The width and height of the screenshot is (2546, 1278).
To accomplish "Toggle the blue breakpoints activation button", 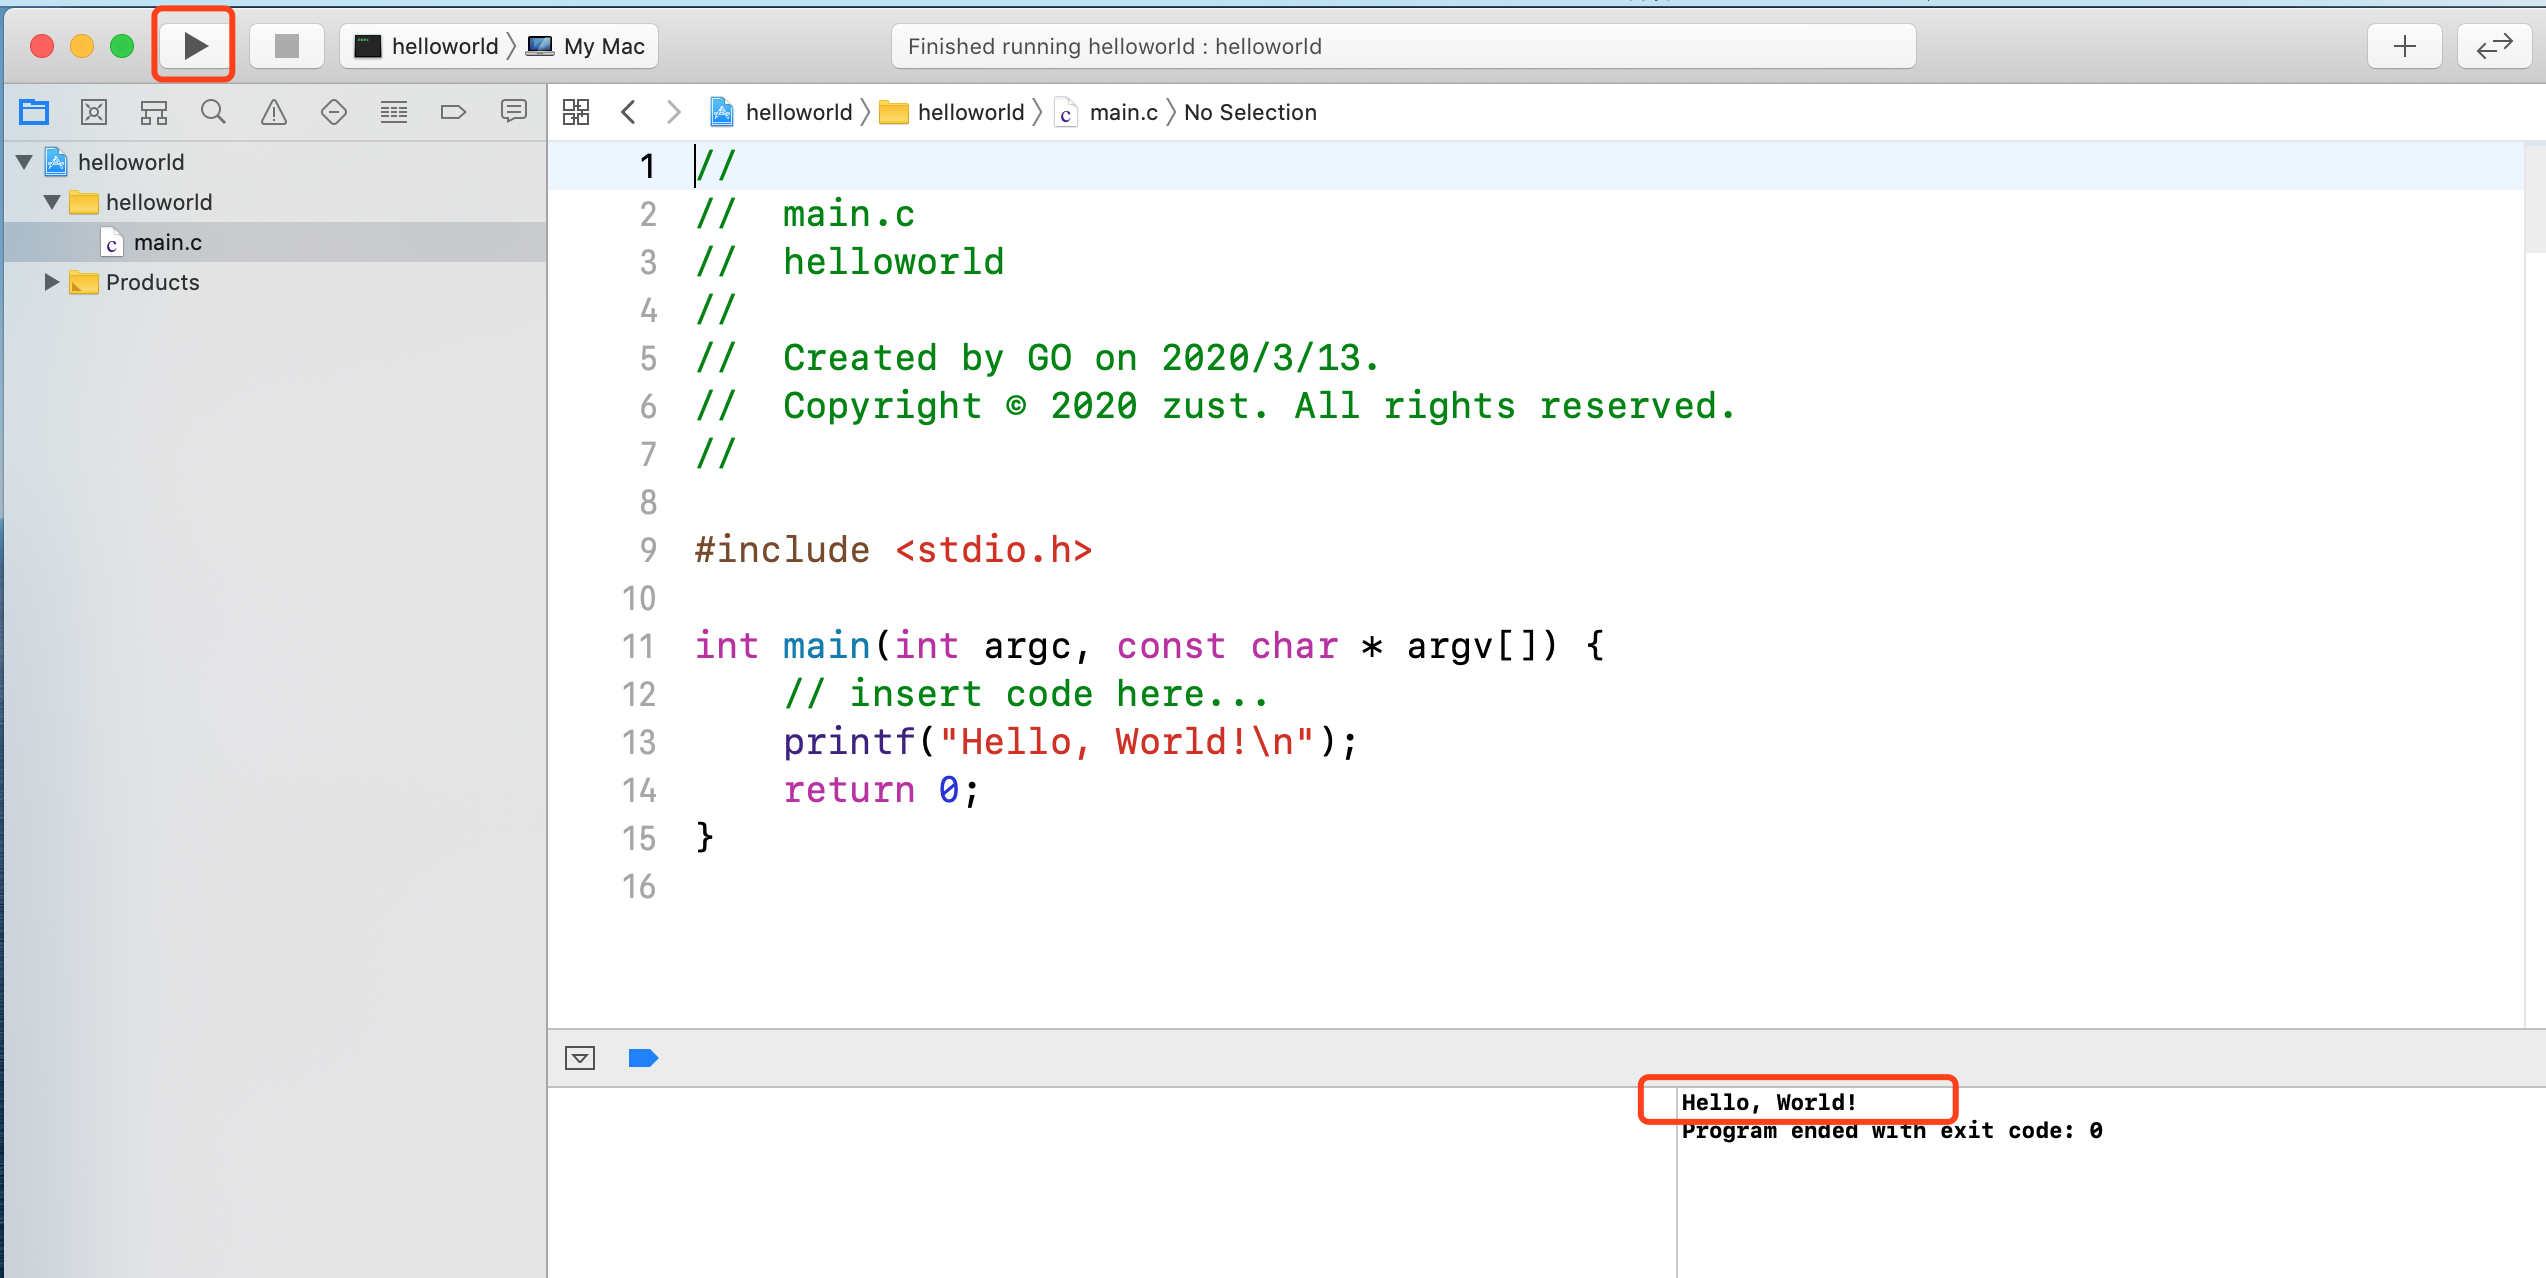I will point(642,1058).
